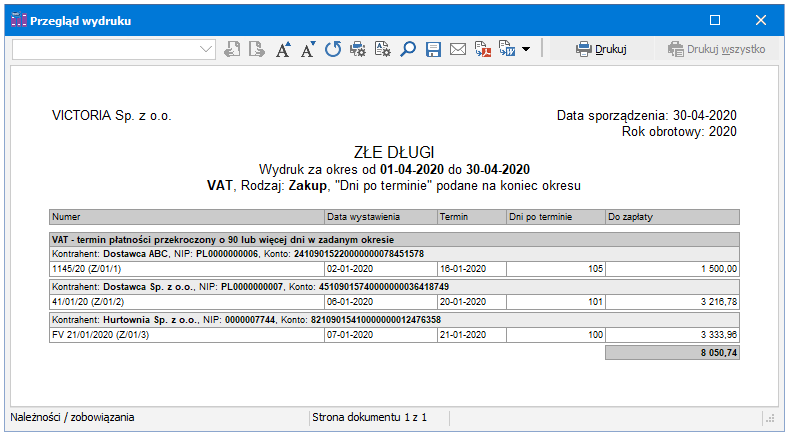Click the Drukuj button
The height and width of the screenshot is (436, 788).
[601, 48]
